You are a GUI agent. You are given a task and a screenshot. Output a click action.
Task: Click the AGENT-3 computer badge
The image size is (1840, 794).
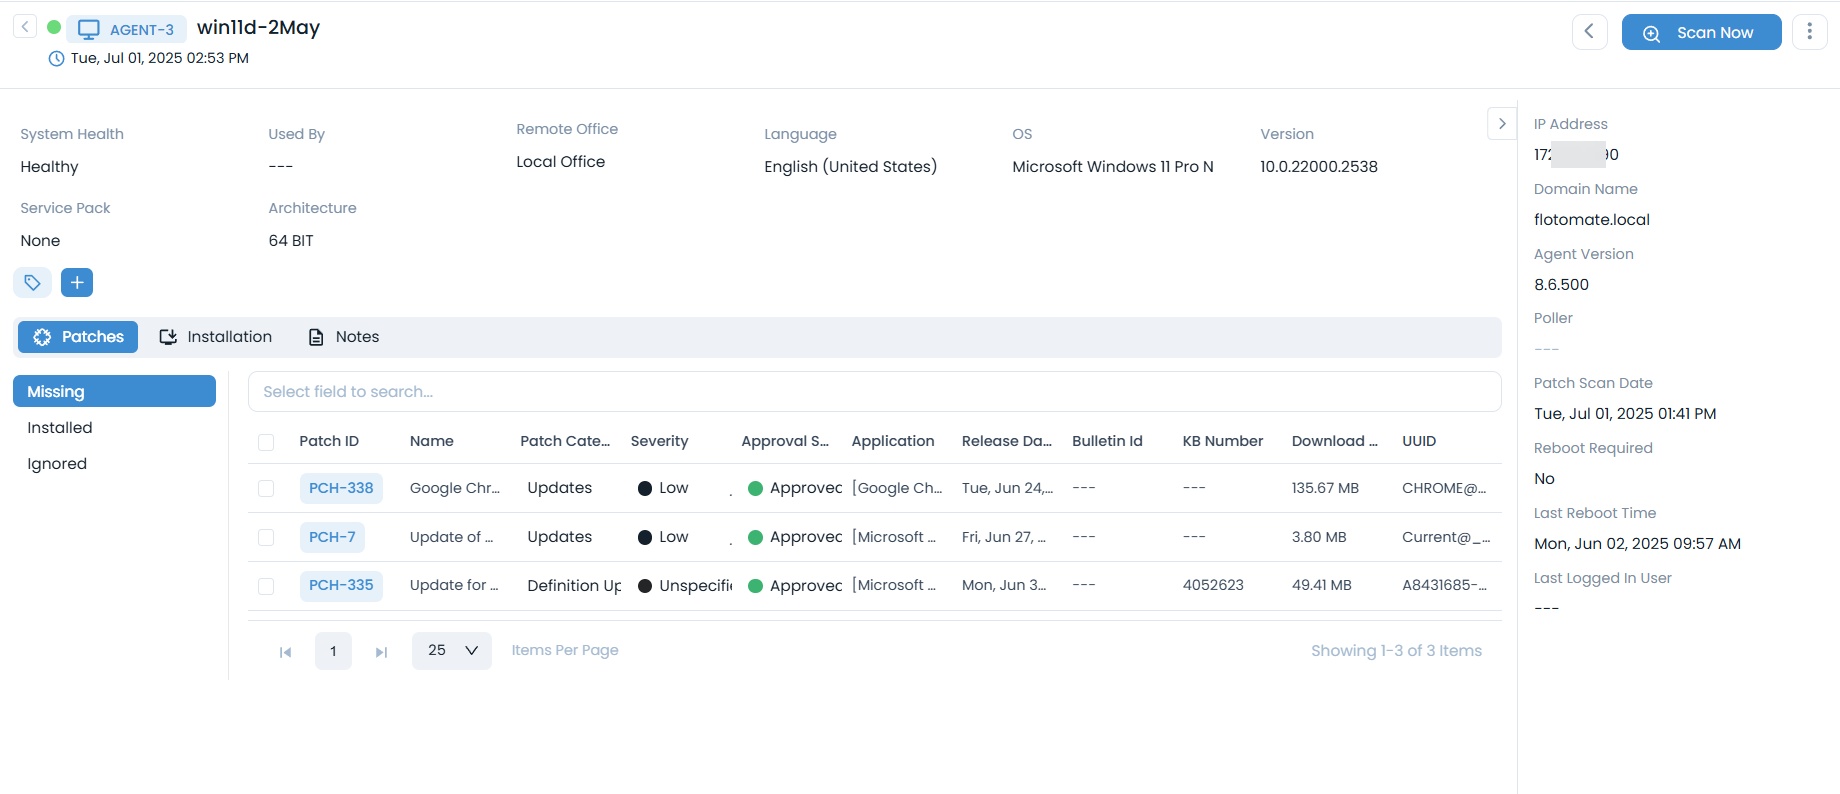pos(126,29)
